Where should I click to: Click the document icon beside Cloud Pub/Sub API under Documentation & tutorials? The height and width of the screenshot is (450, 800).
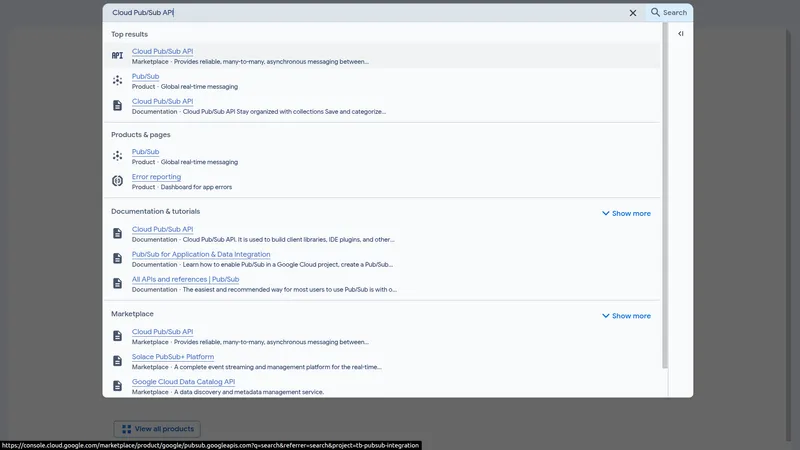117,233
